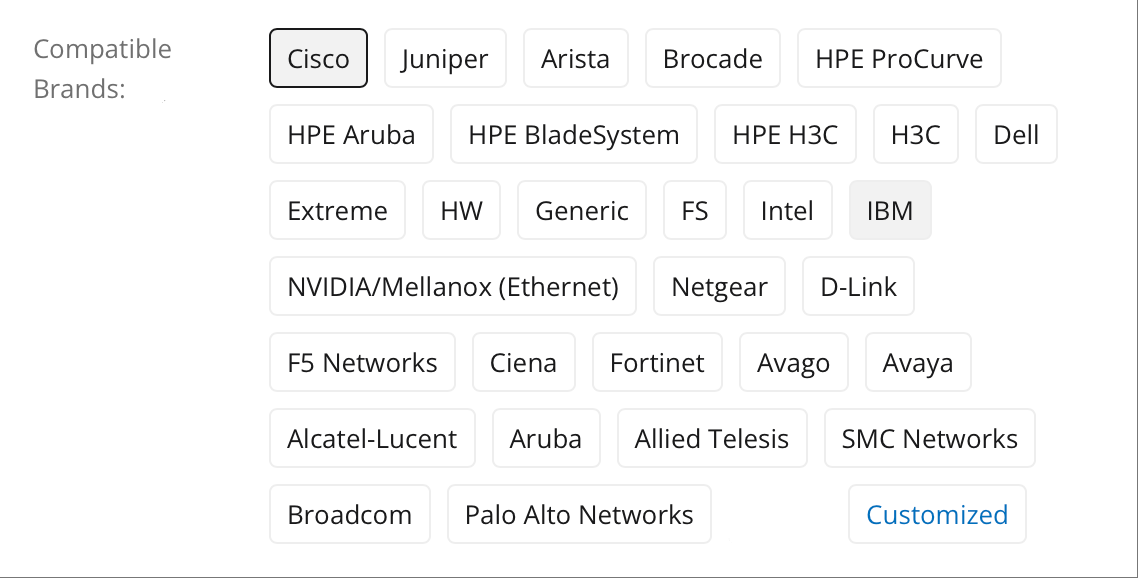Open the Customized brand link
The width and height of the screenshot is (1138, 578).
[937, 515]
